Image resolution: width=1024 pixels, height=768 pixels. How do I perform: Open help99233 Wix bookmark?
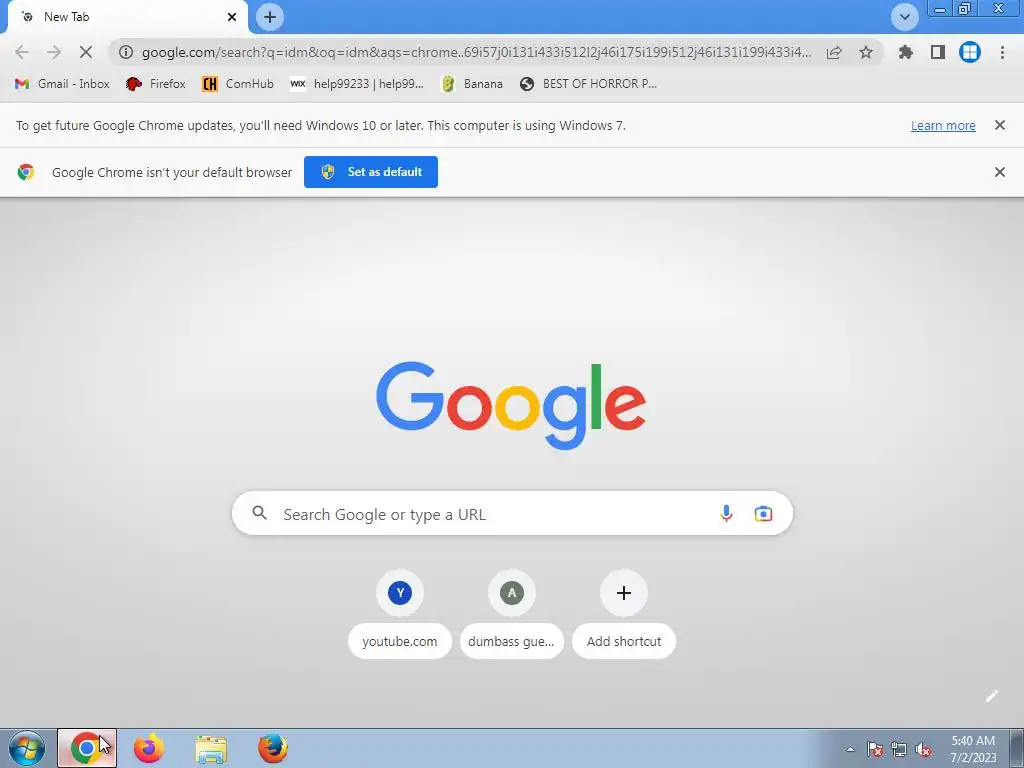click(x=357, y=84)
